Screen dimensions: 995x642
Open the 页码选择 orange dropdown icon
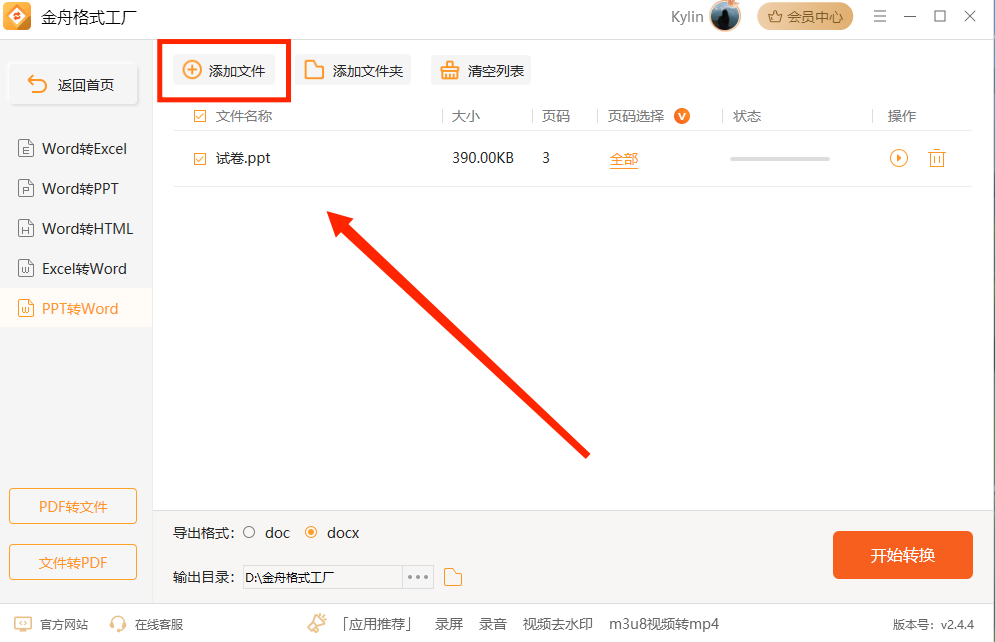(682, 116)
